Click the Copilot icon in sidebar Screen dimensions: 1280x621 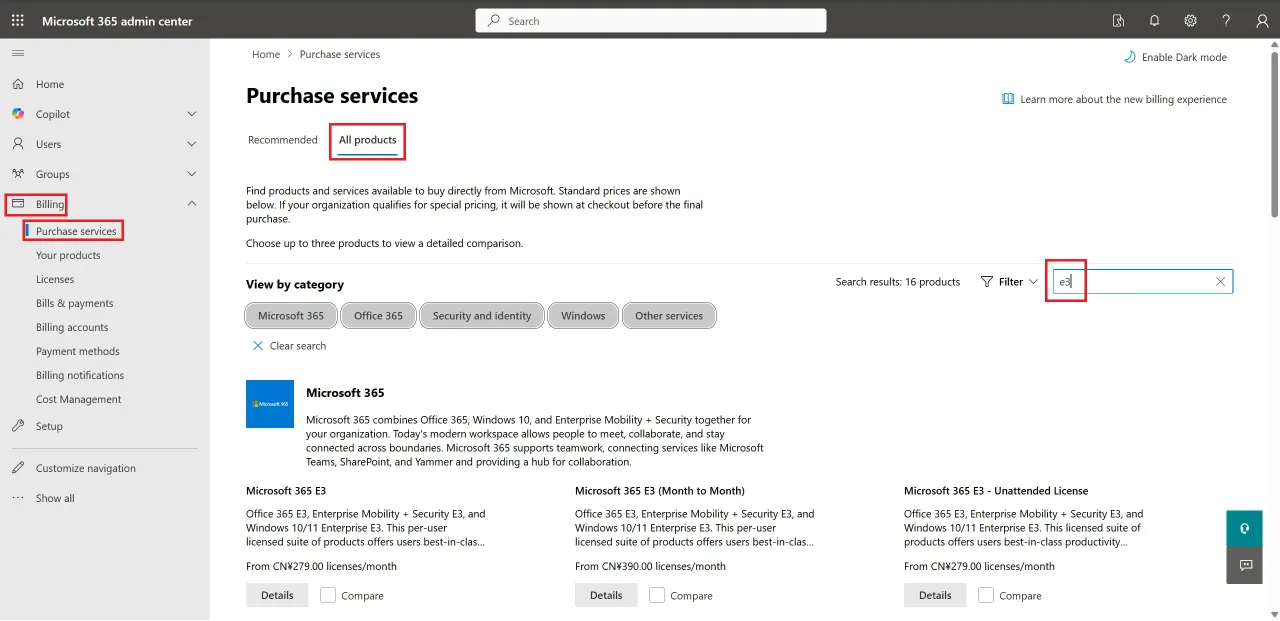18,114
